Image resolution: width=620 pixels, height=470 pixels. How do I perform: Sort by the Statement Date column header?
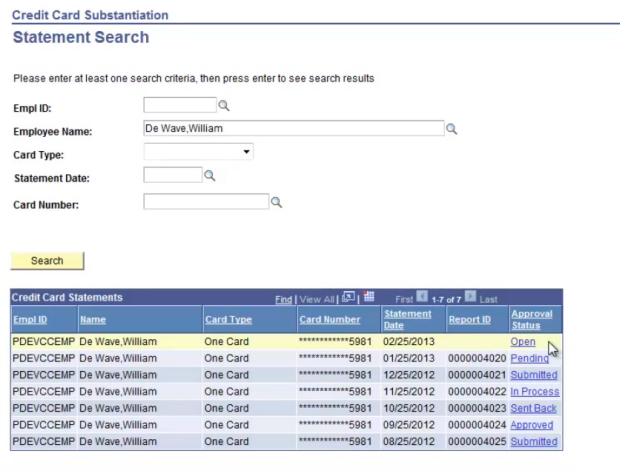click(x=407, y=319)
